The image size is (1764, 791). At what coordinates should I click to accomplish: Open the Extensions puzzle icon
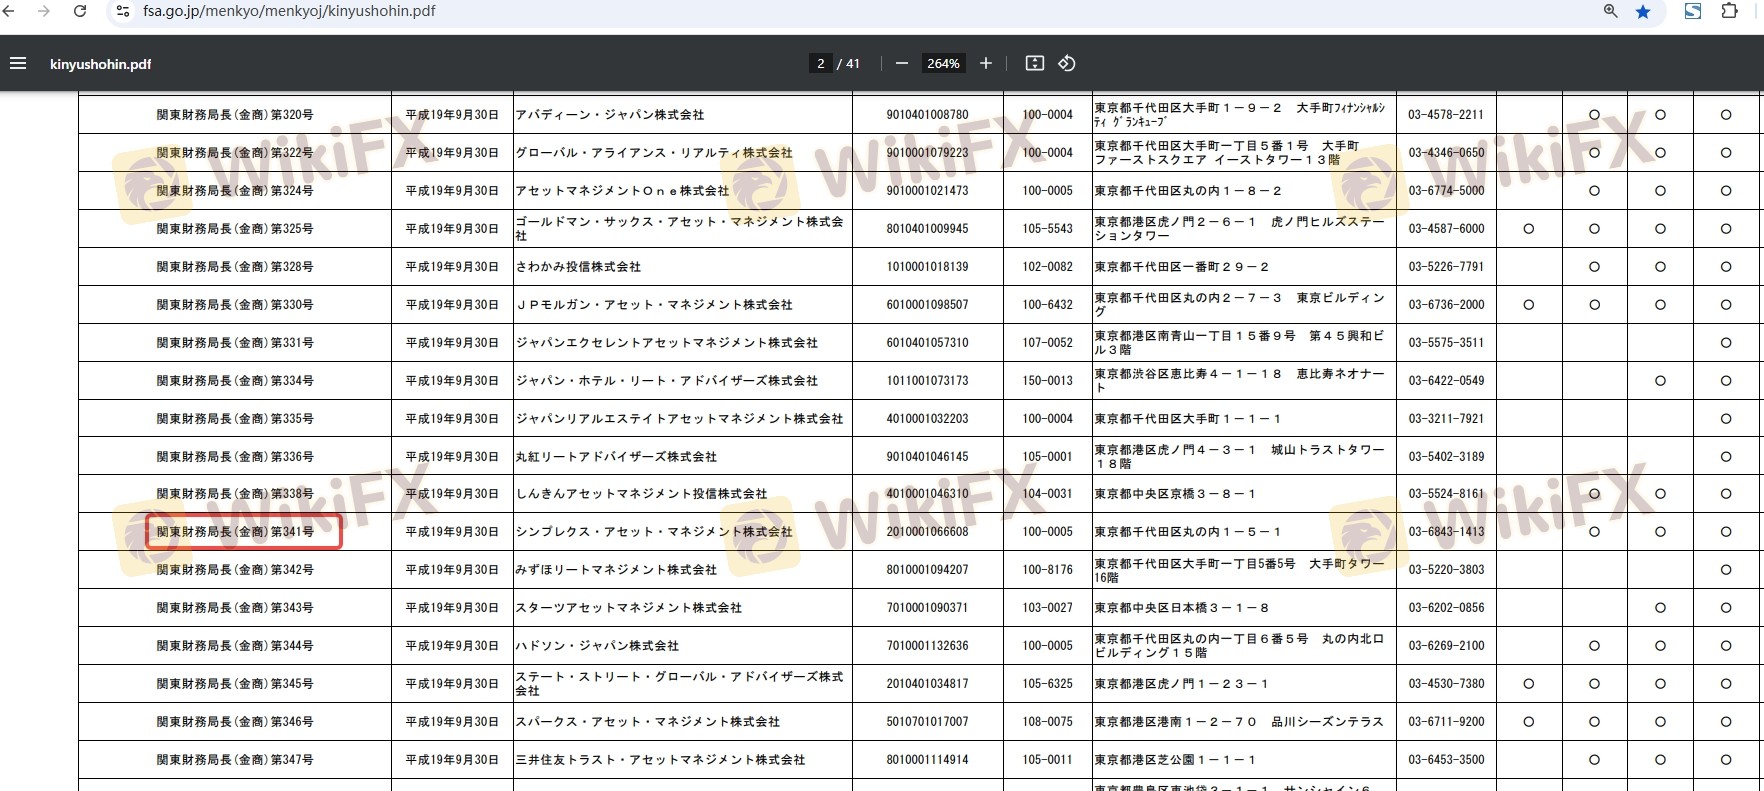1729,11
